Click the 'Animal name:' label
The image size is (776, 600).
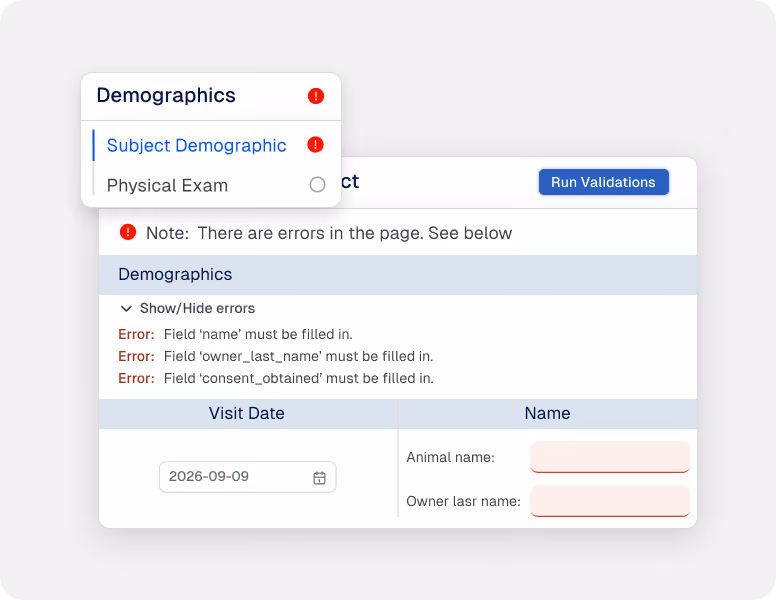point(450,457)
